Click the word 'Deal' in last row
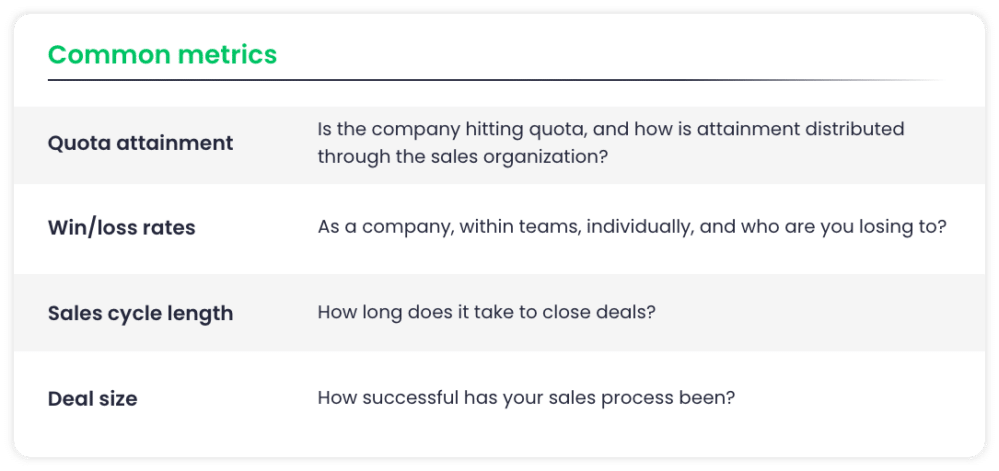The width and height of the screenshot is (999, 471). [68, 399]
